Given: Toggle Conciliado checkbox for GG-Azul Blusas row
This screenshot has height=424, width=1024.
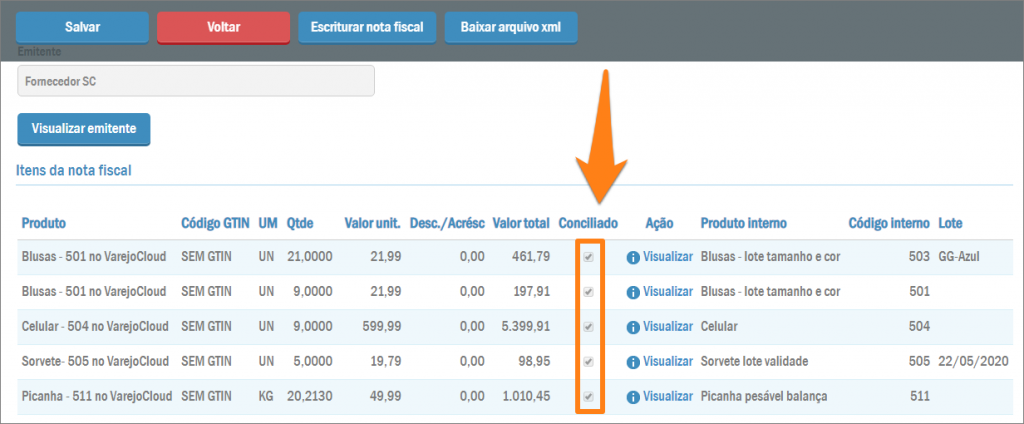Looking at the screenshot, I should (589, 257).
